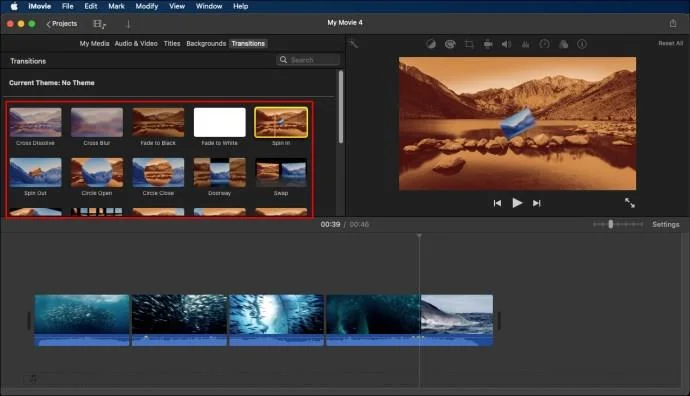Switch to My Media tab

click(x=94, y=43)
